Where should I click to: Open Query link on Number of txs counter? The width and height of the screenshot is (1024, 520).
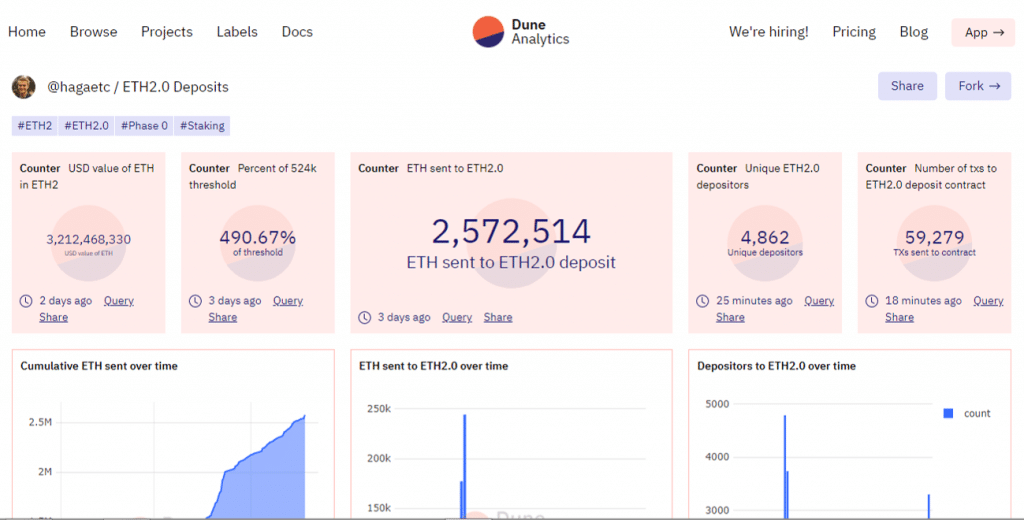pyautogui.click(x=988, y=301)
